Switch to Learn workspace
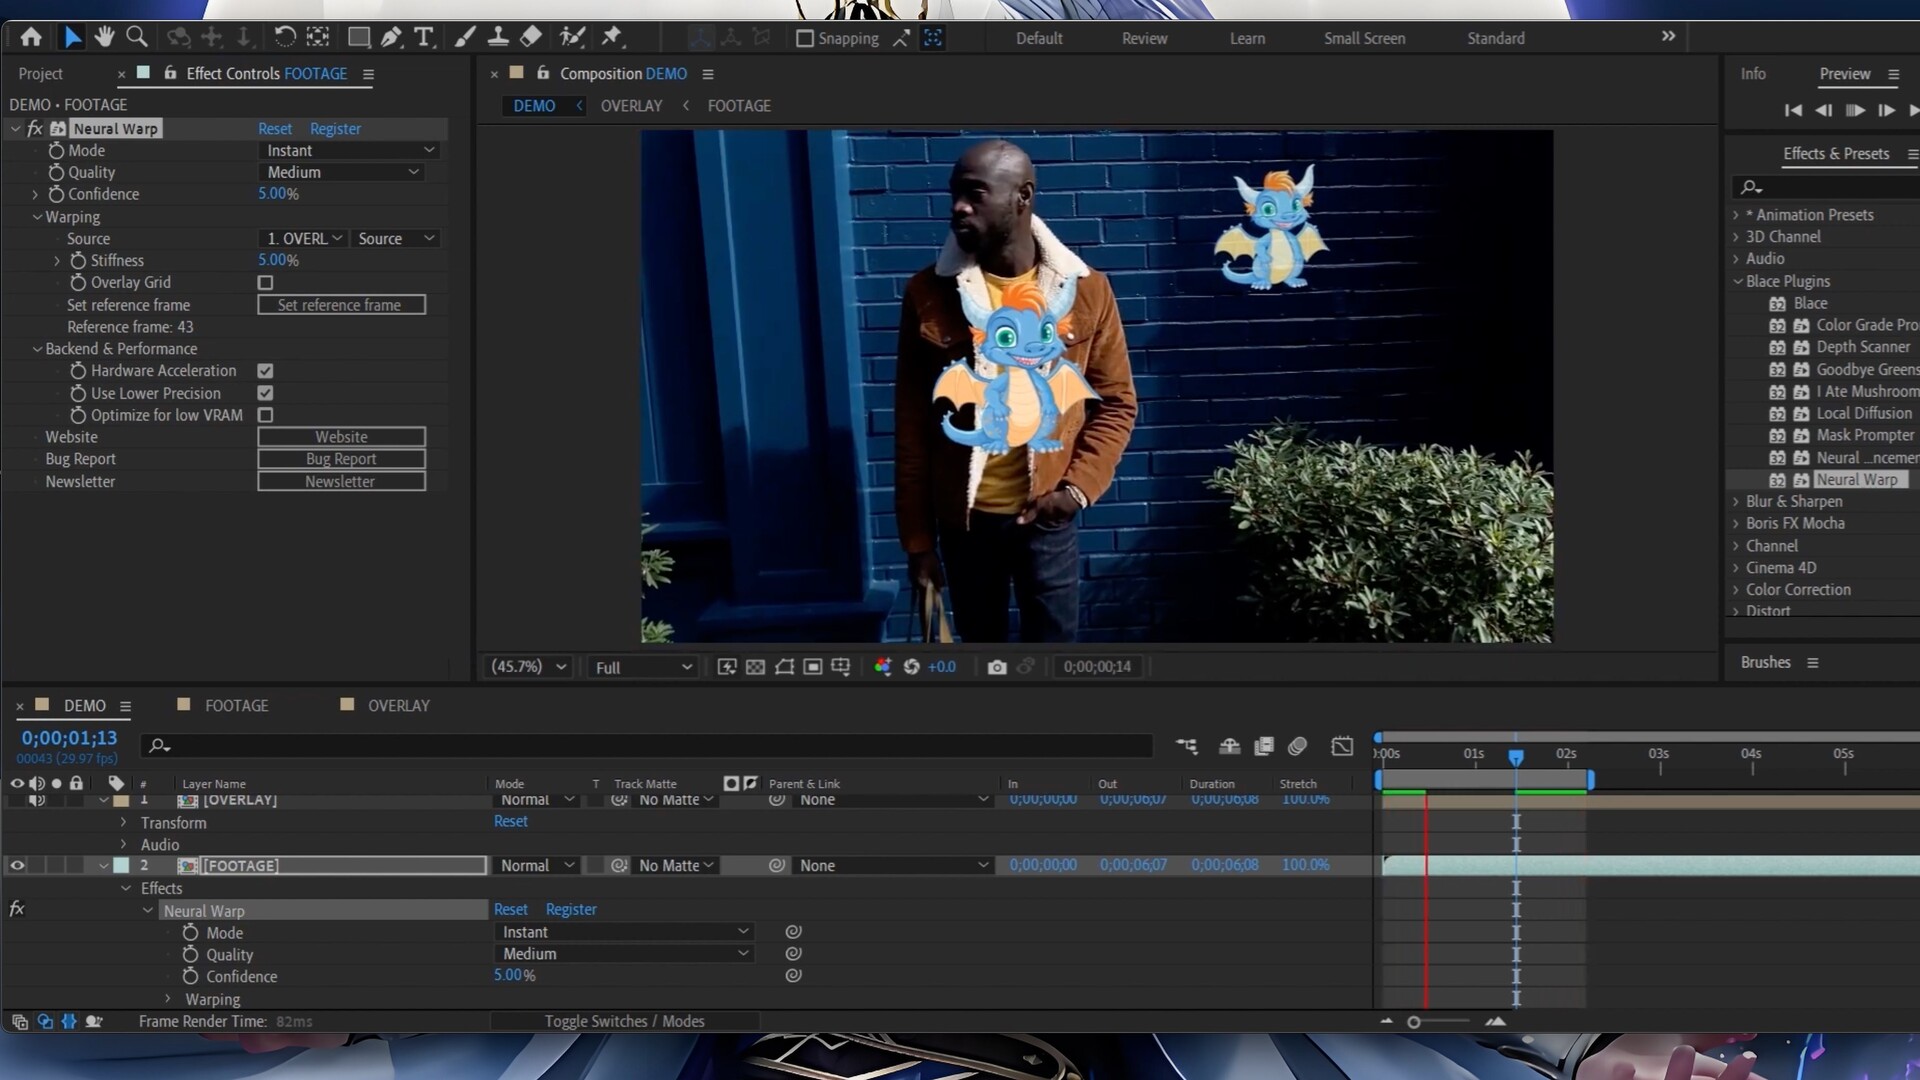The height and width of the screenshot is (1080, 1920). pos(1247,38)
